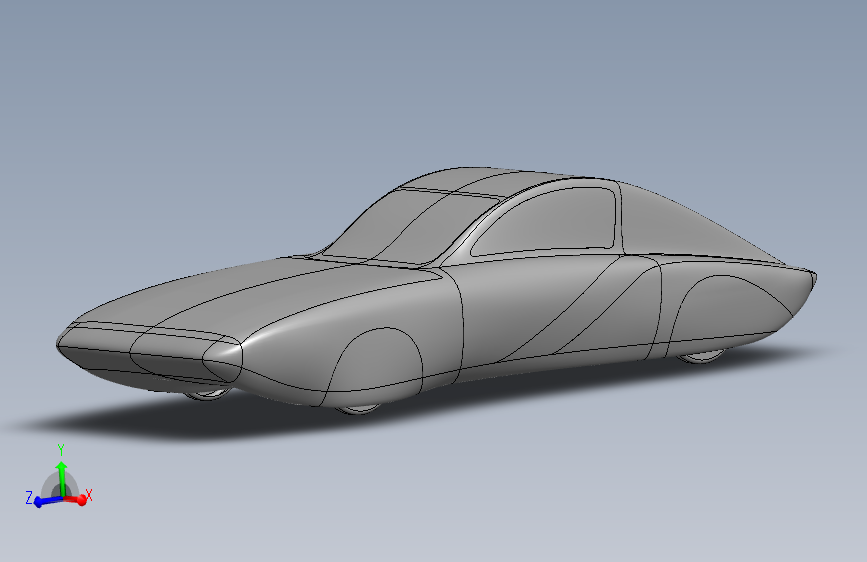Select the sloped rear fastback surface
The image size is (867, 562).
686,227
